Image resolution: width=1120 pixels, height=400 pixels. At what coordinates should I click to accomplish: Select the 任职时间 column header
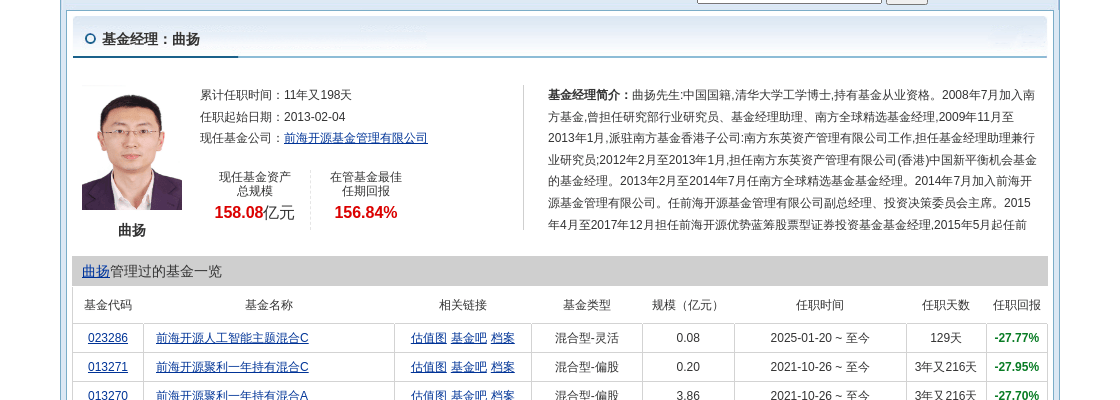pos(820,305)
